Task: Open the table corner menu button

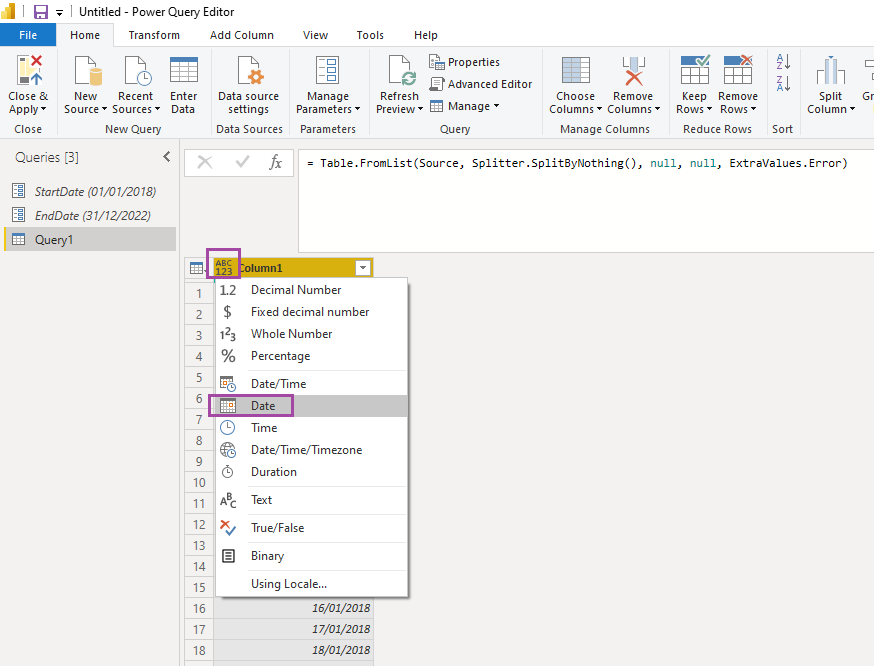Action: coord(197,268)
